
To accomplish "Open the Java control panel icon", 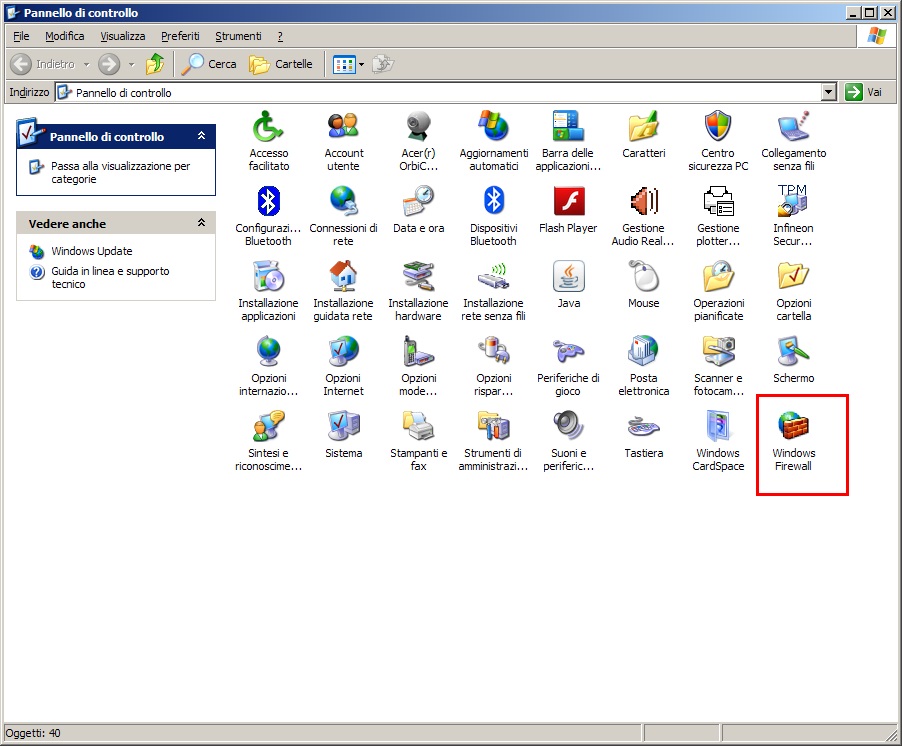I will pyautogui.click(x=568, y=278).
